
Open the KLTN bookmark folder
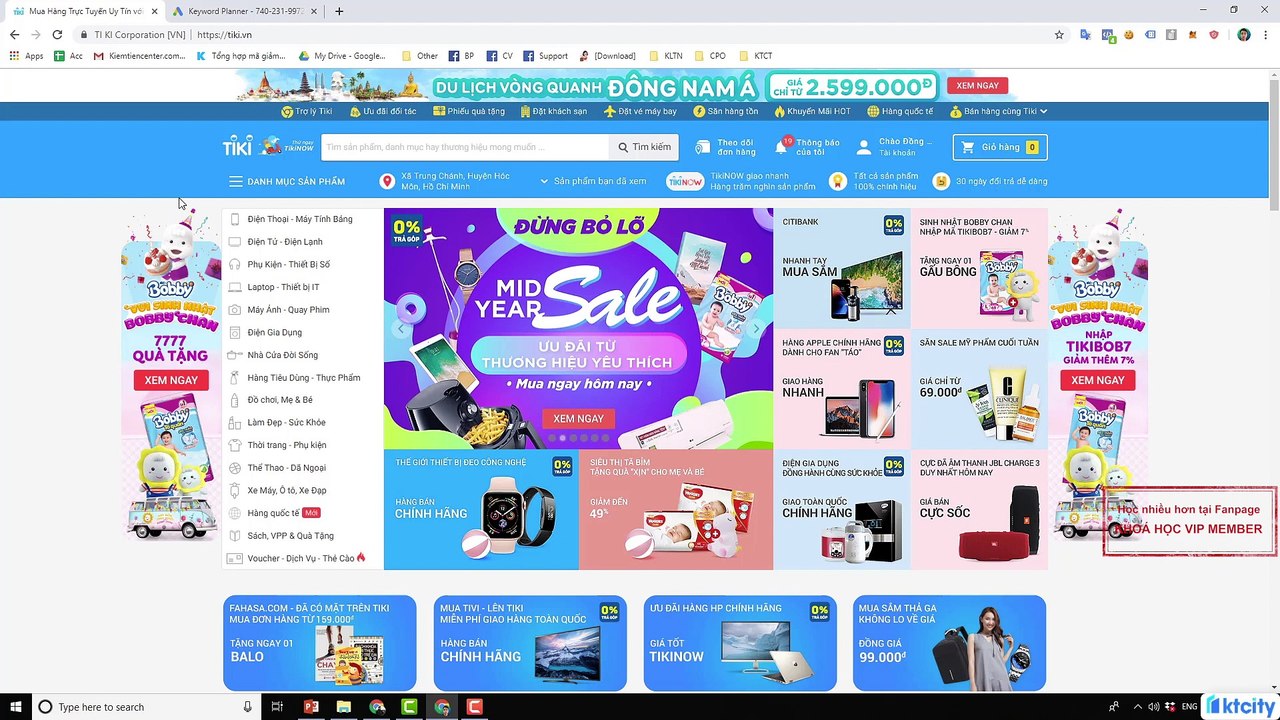[665, 56]
